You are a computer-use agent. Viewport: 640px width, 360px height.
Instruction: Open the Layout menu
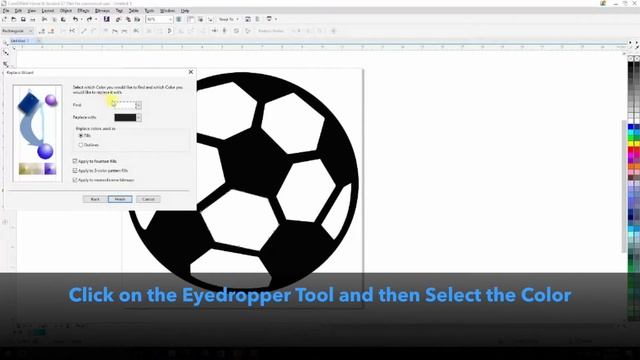[x=48, y=11]
